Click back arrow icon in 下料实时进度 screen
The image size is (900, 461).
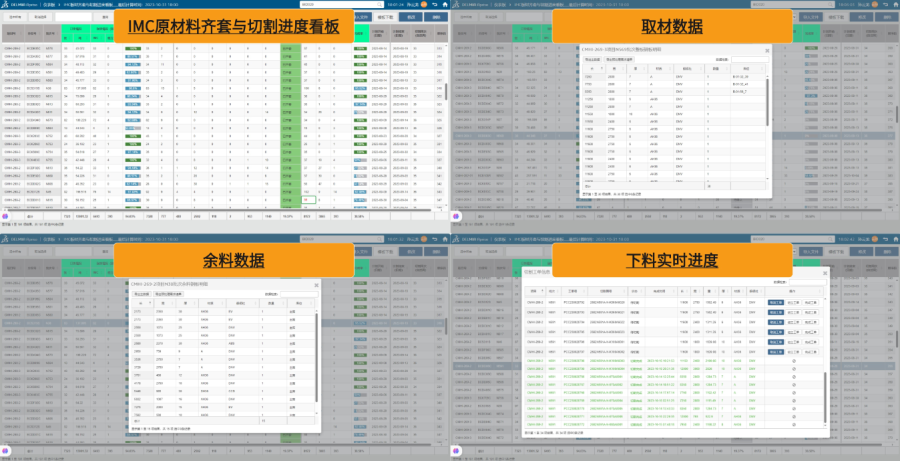885,238
